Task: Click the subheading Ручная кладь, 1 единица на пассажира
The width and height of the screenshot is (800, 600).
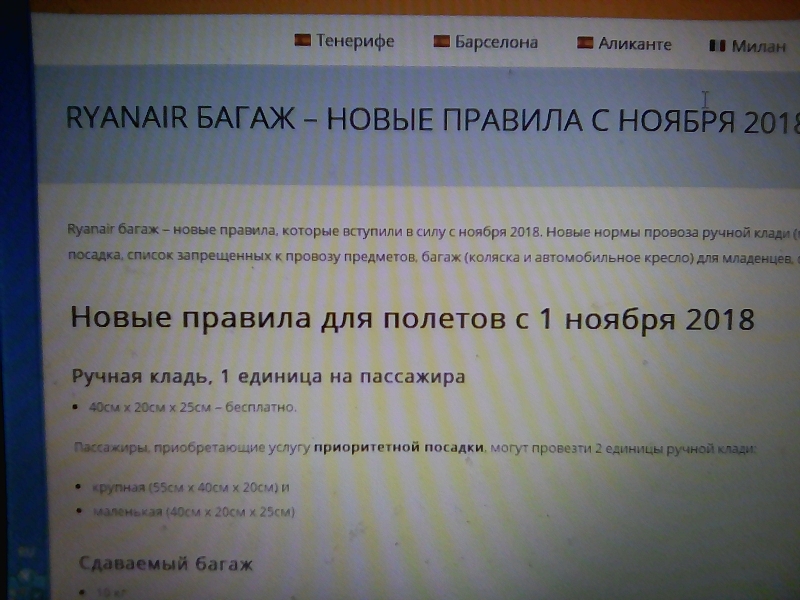Action: pyautogui.click(x=268, y=377)
